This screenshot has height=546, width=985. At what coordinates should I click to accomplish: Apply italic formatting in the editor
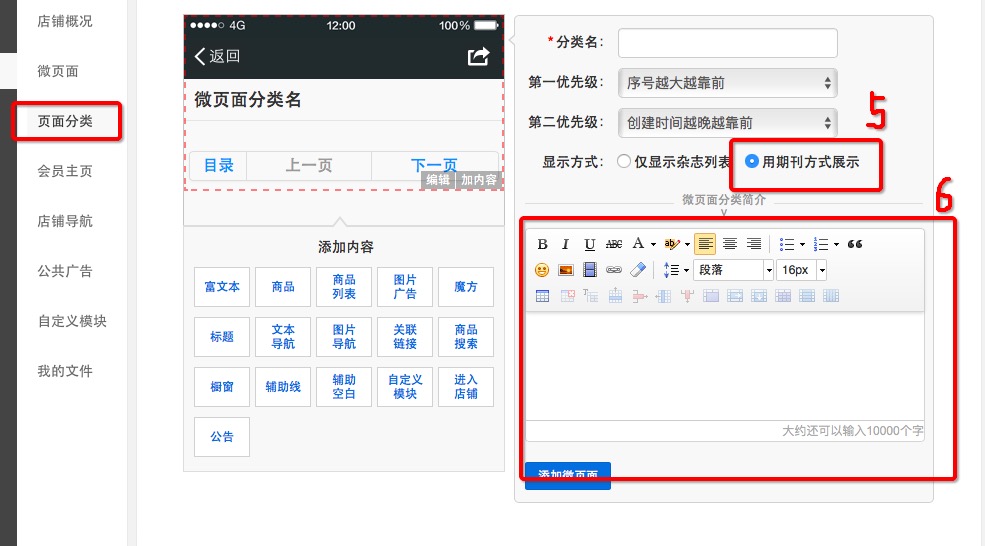pyautogui.click(x=565, y=244)
